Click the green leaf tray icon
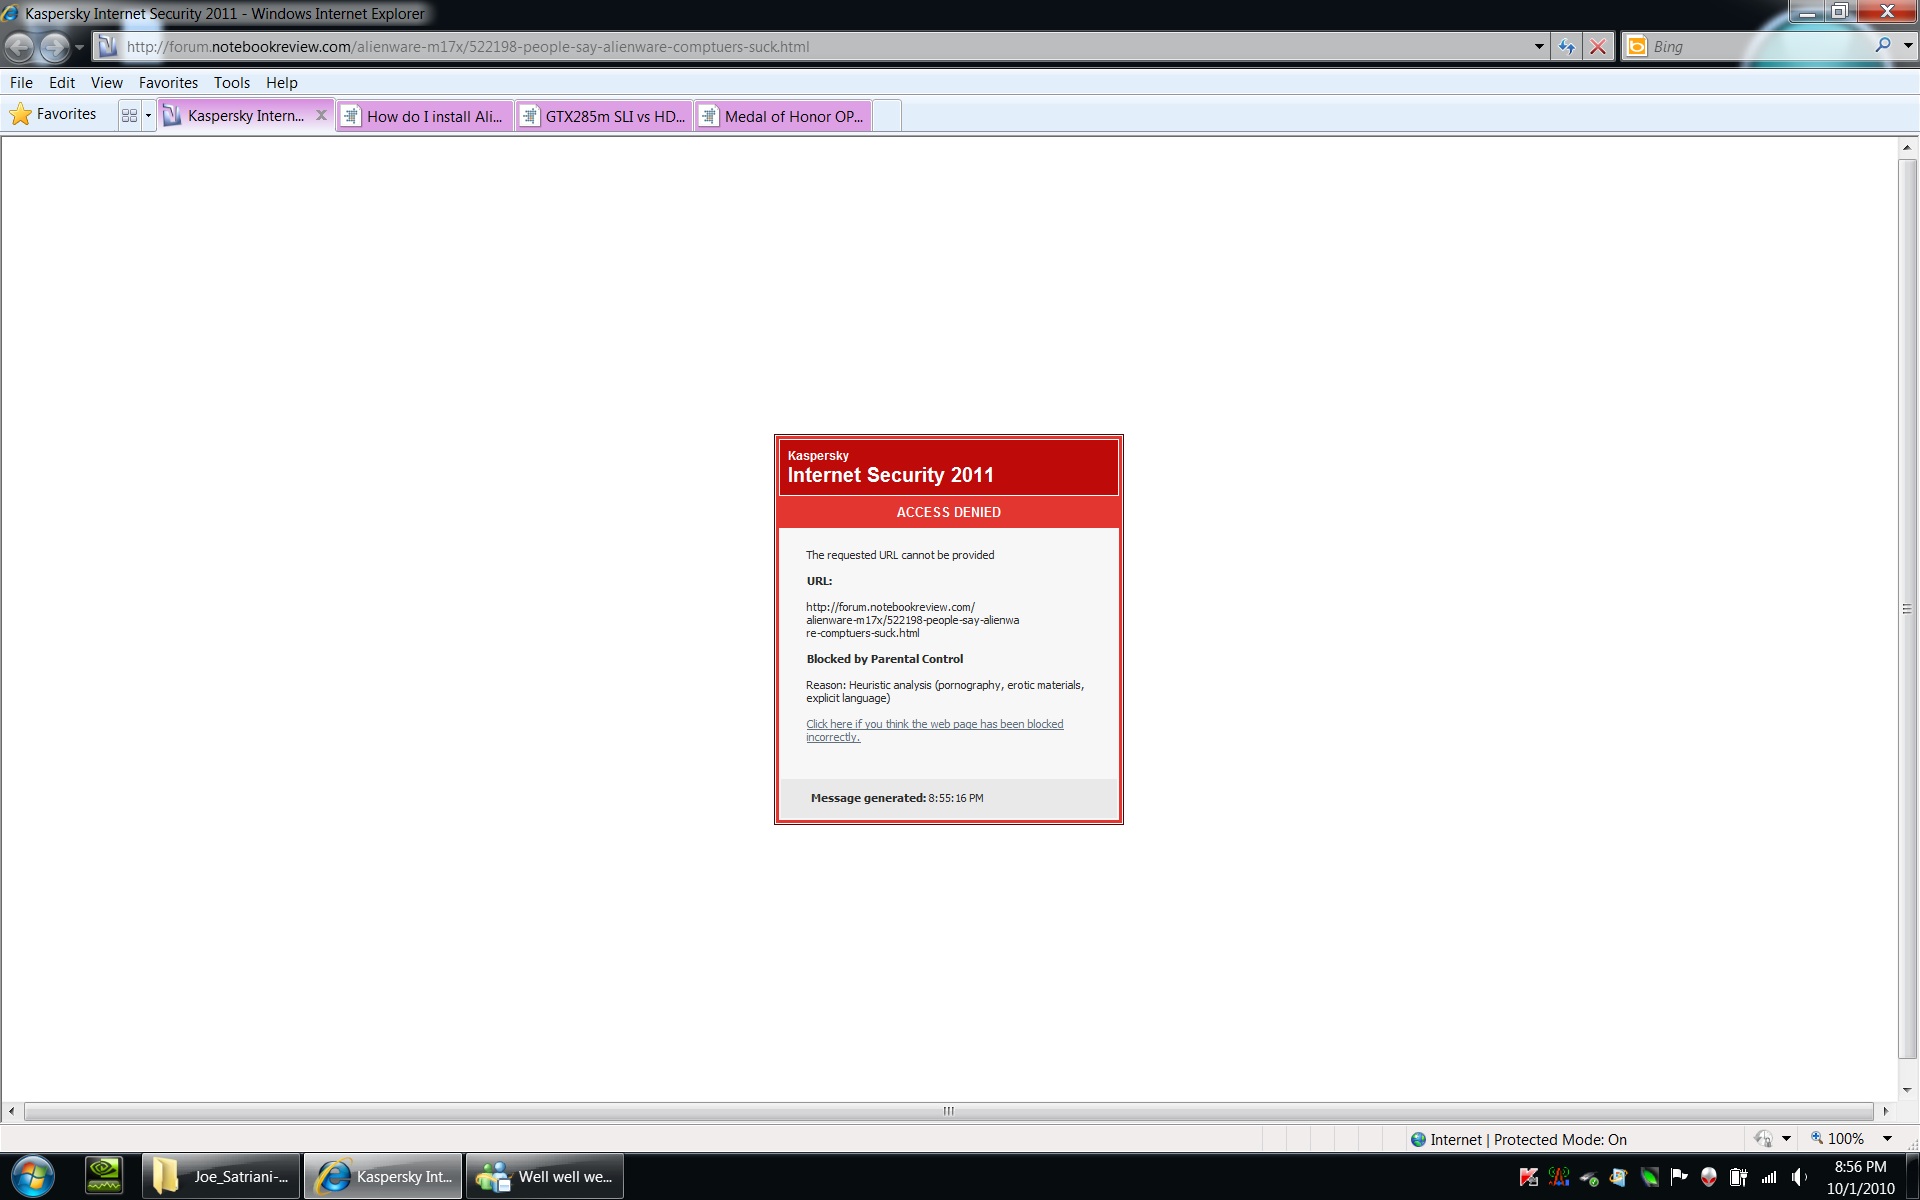The height and width of the screenshot is (1200, 1920). [x=1649, y=1177]
